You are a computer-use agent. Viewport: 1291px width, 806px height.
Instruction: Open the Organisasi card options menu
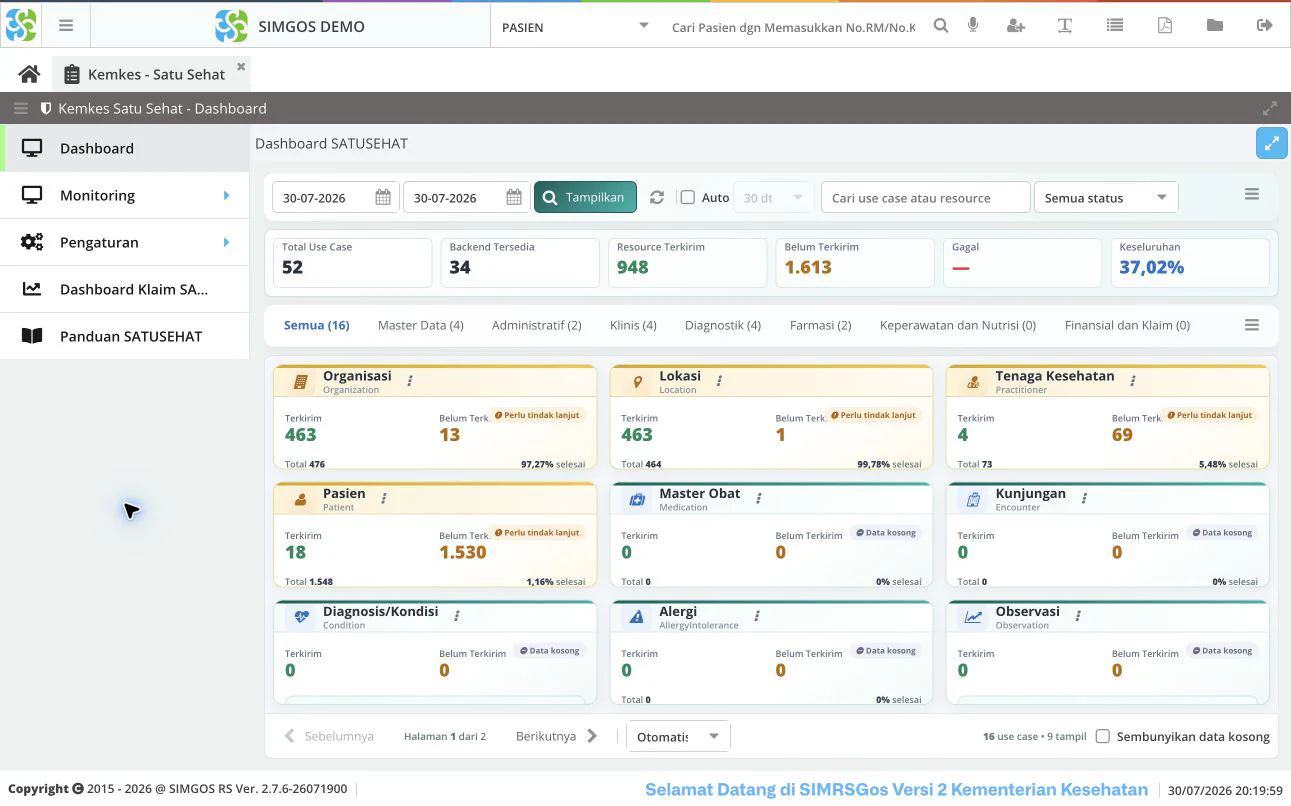(x=410, y=381)
